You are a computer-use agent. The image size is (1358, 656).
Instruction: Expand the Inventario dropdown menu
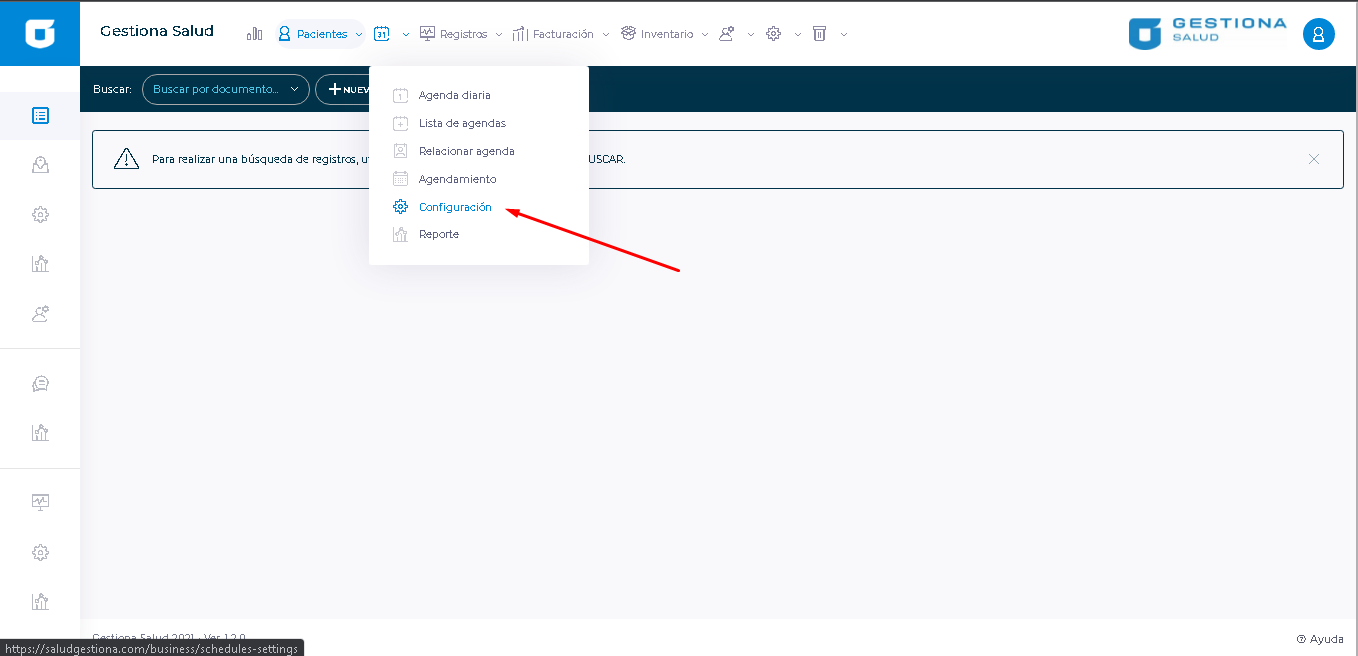665,34
